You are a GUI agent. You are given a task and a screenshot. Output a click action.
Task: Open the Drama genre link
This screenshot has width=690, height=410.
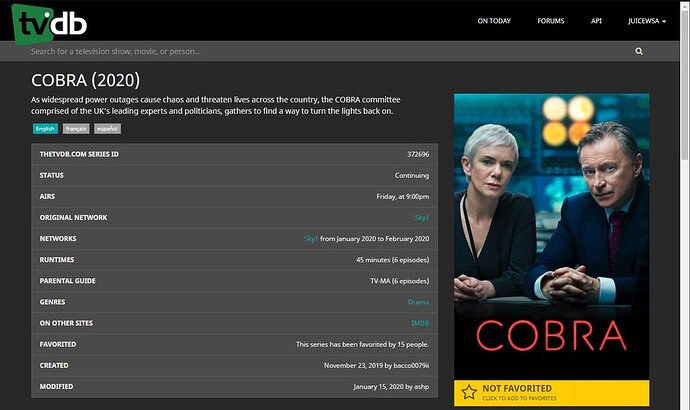click(x=418, y=302)
